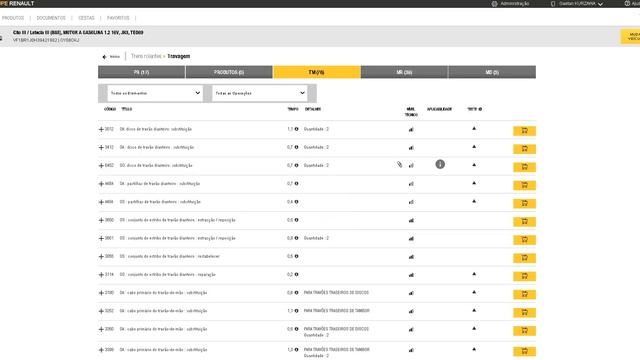Image resolution: width=640 pixels, height=360 pixels.
Task: Expand the estribo extracção/reposição 0,8 row
Action: [x=101, y=238]
